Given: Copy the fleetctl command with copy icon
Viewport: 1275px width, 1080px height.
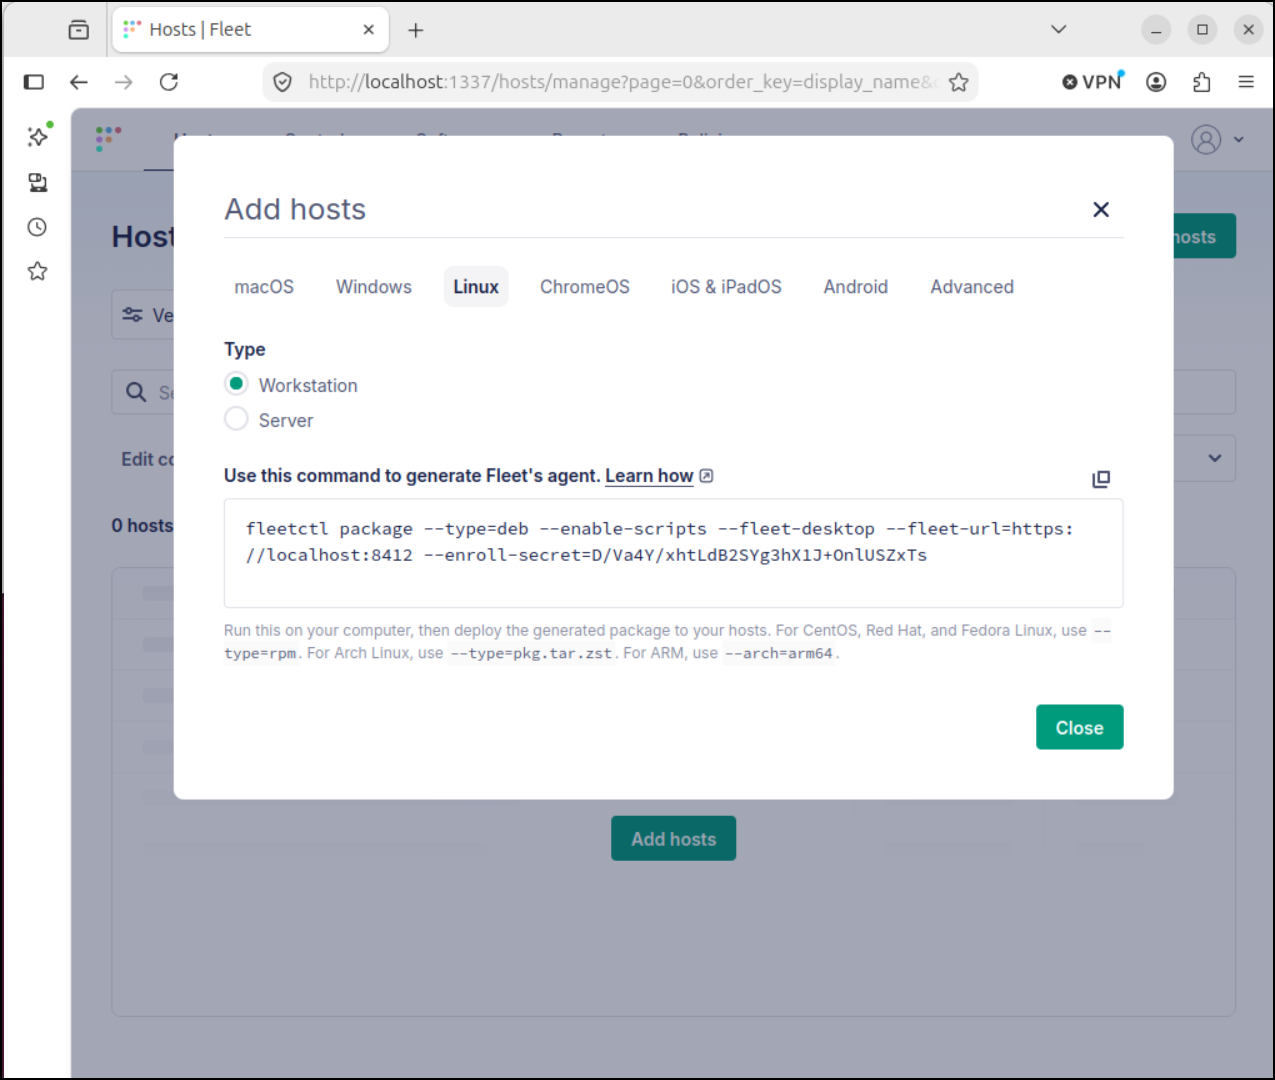Looking at the screenshot, I should coord(1101,479).
